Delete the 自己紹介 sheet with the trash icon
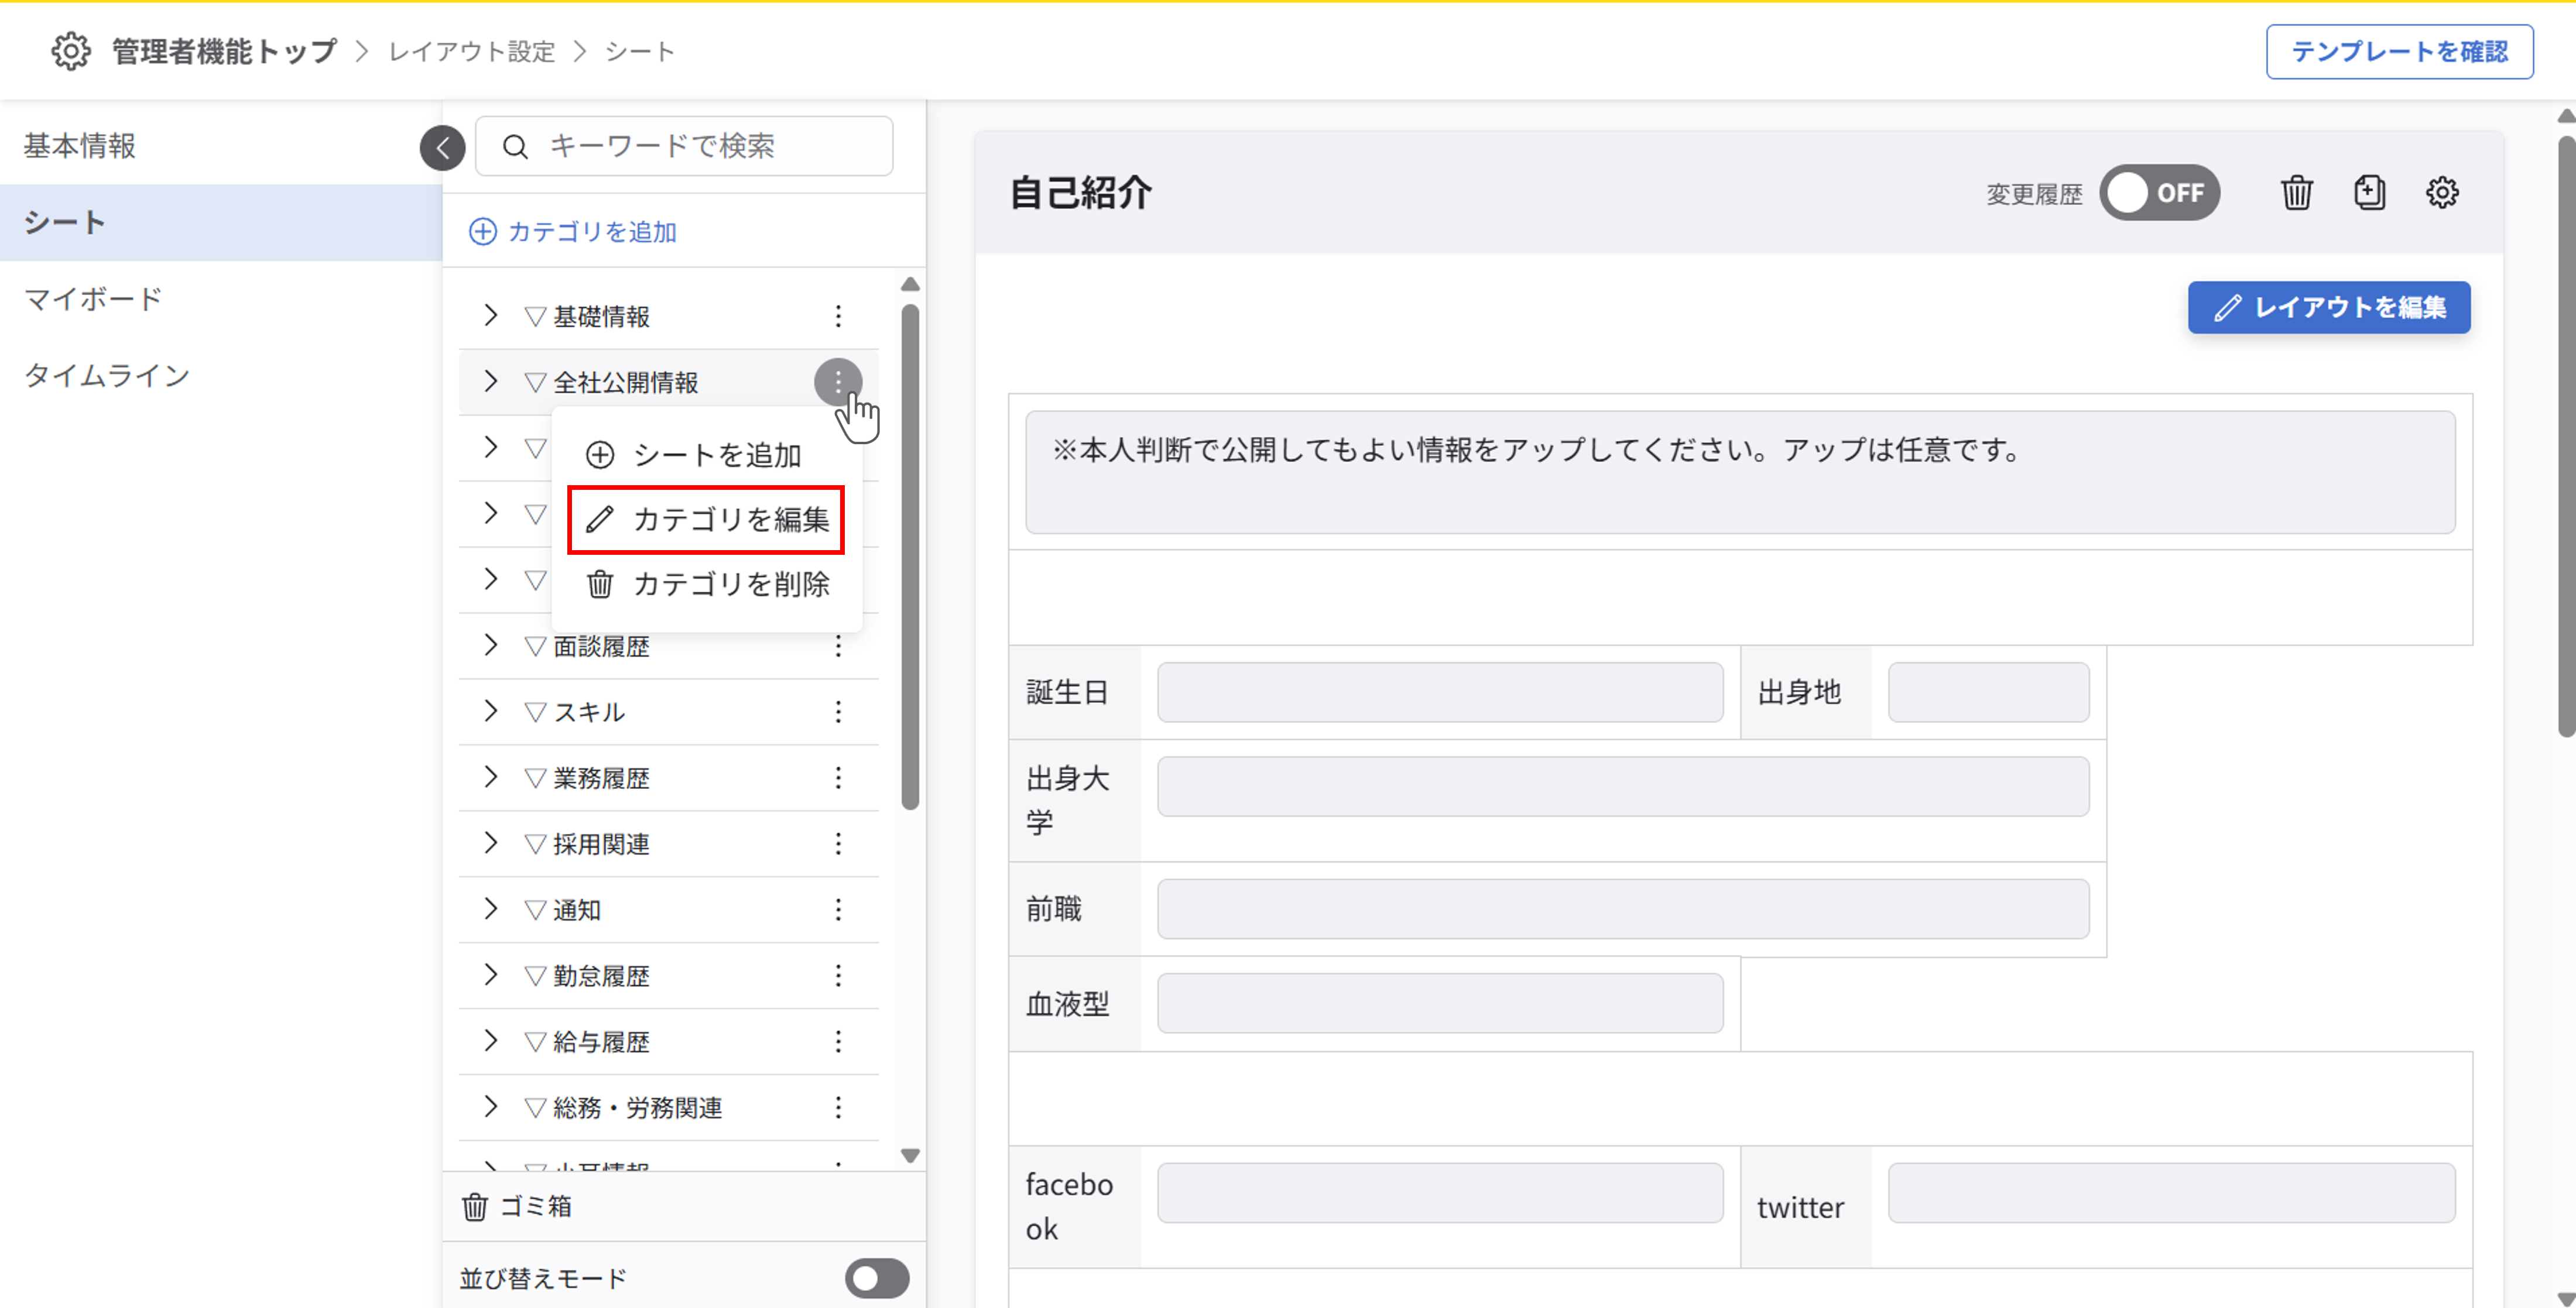This screenshot has height=1308, width=2576. tap(2297, 192)
